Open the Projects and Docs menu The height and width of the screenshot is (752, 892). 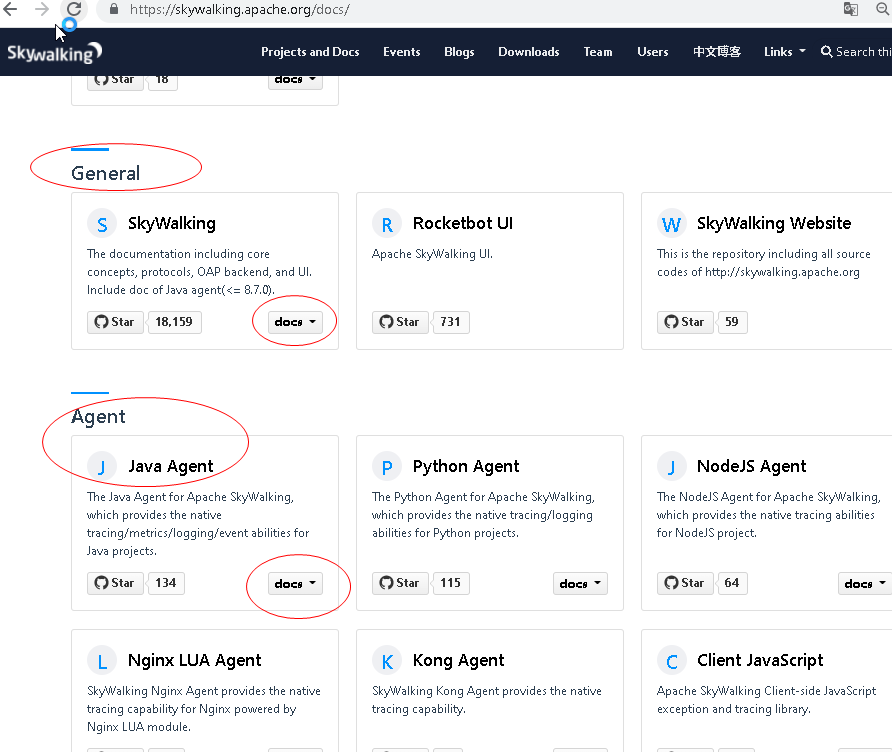[310, 51]
